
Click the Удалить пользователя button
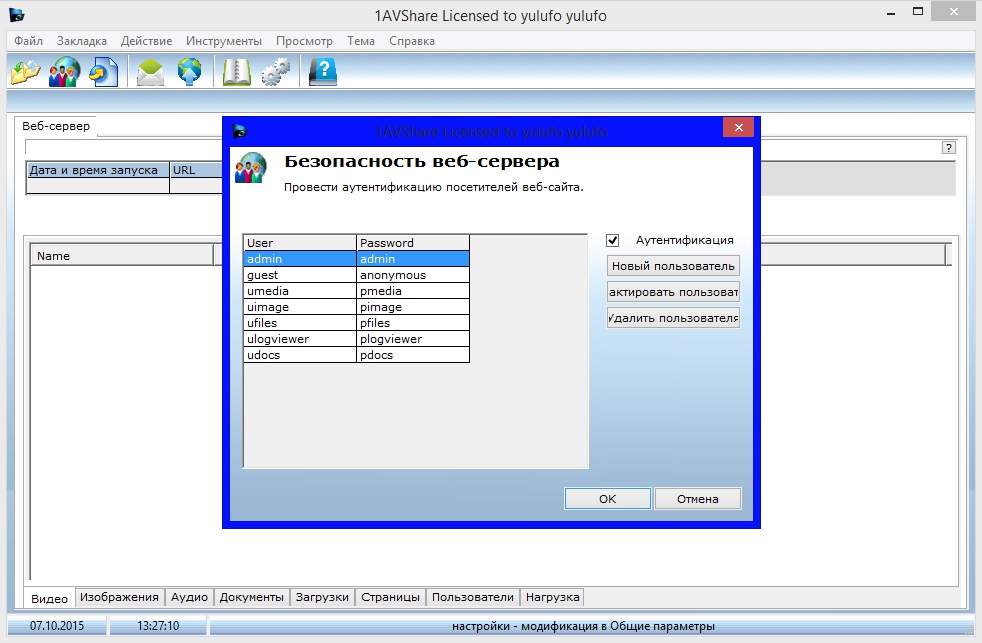673,318
